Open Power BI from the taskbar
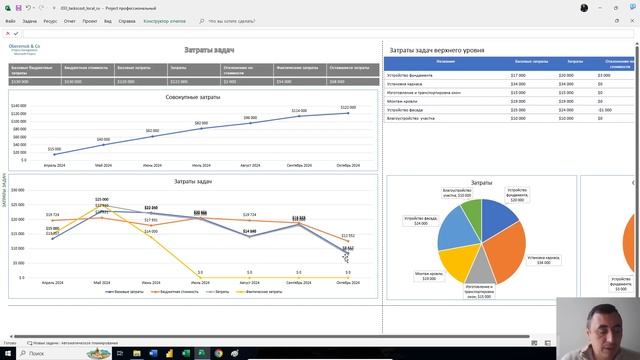 pyautogui.click(x=169, y=353)
